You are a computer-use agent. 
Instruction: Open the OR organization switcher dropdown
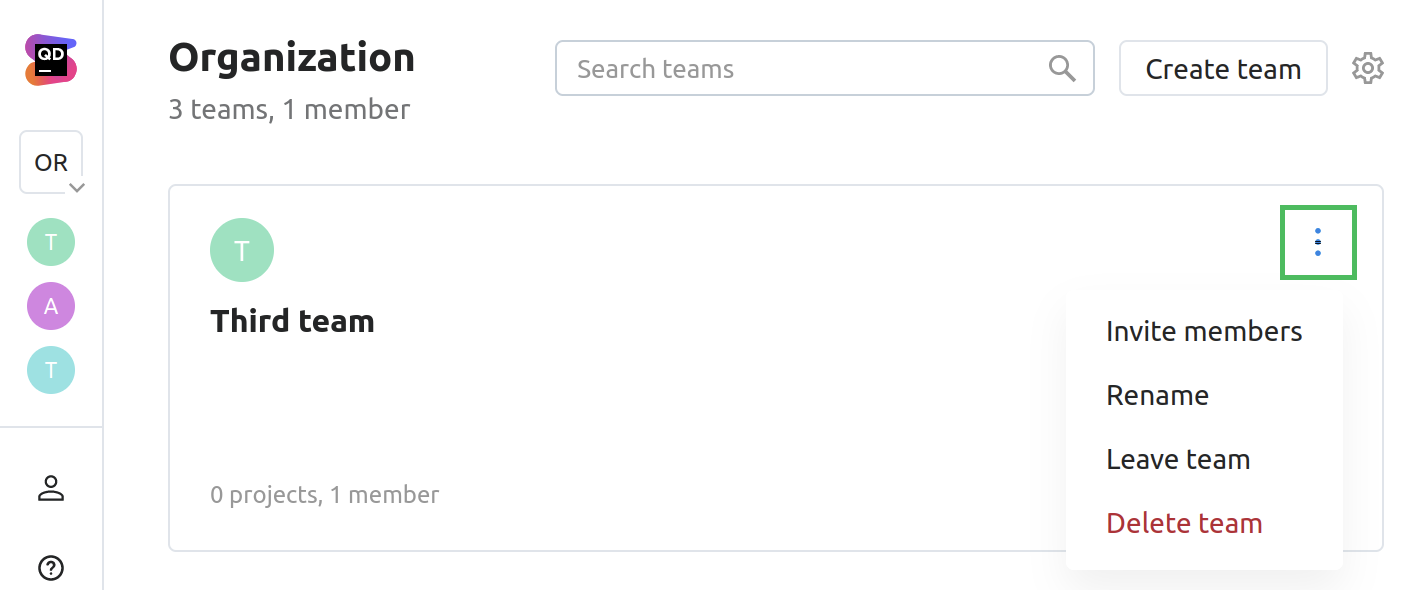[x=52, y=163]
